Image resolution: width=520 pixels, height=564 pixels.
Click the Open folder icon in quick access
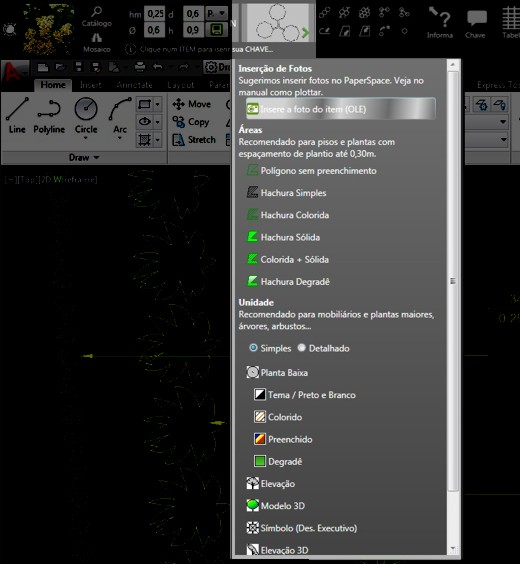60,67
